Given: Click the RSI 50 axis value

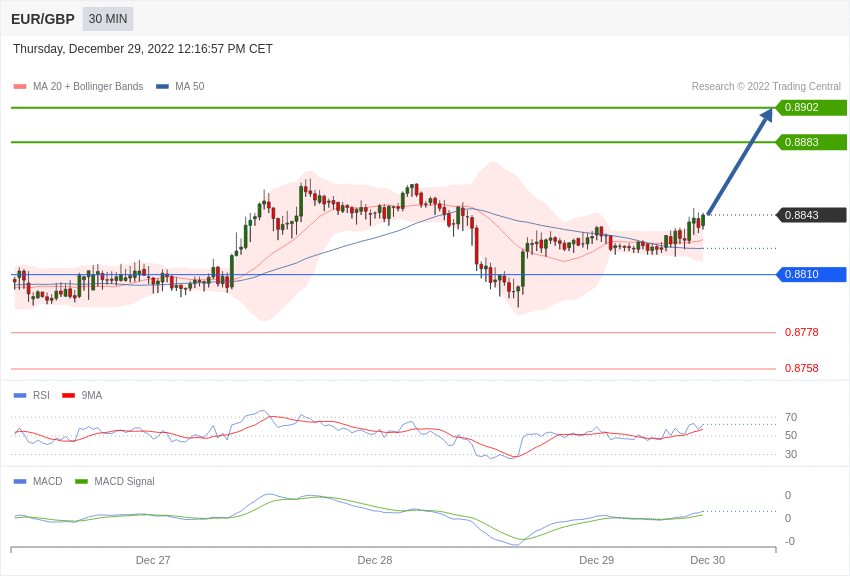Looking at the screenshot, I should (791, 435).
